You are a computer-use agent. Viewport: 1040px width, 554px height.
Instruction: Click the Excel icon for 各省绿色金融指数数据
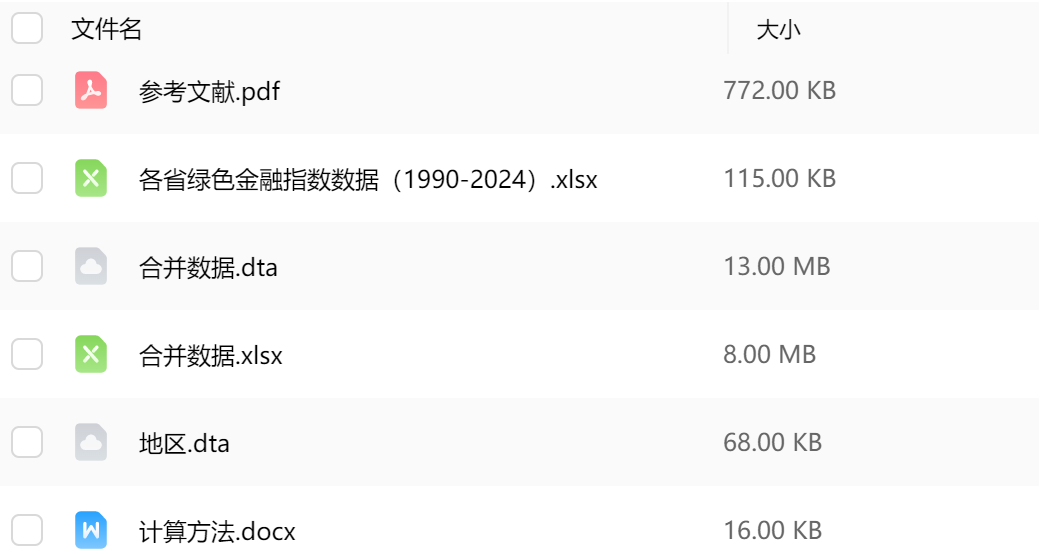[91, 179]
